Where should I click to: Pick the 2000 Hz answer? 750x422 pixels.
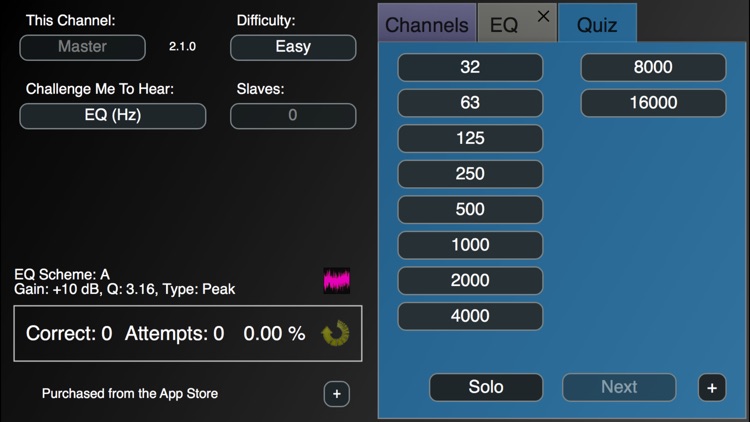[x=470, y=280]
